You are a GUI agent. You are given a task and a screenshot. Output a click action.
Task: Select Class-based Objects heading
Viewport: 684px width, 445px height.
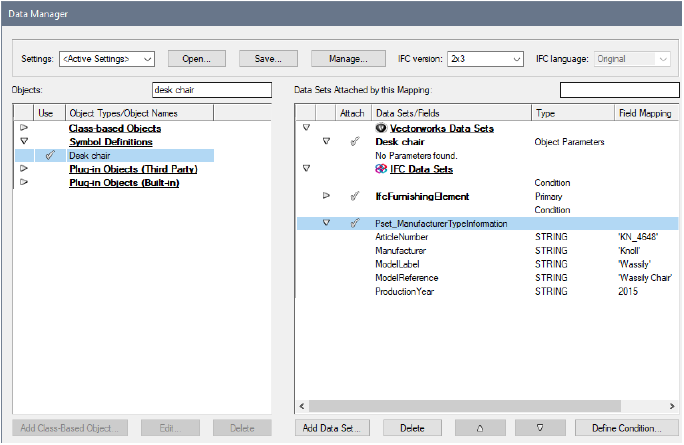coord(115,128)
